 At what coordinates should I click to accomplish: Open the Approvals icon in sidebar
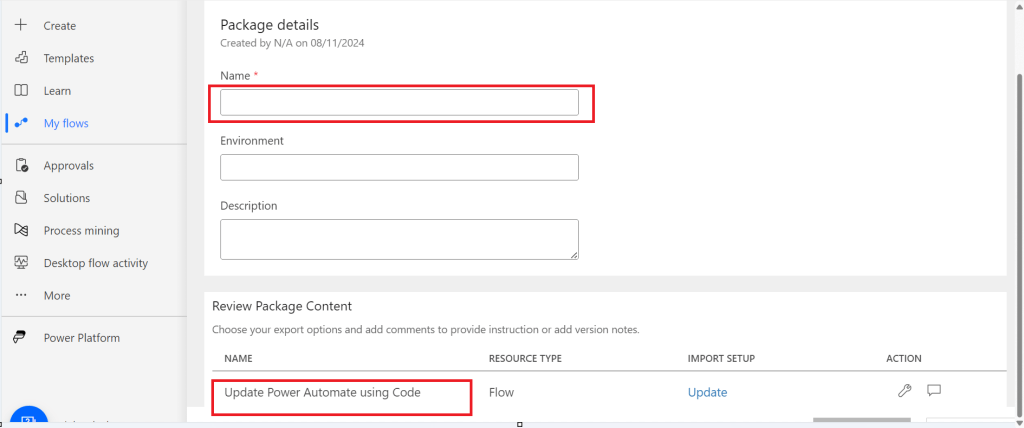click(21, 166)
